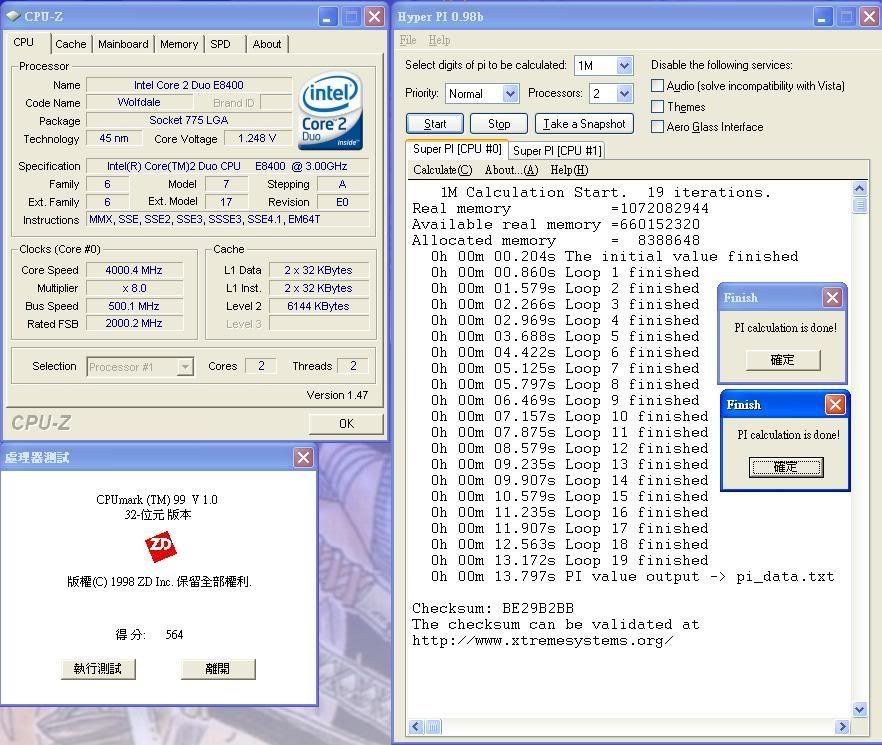
Task: Open the Processor #1 selection dropdown
Action: point(184,367)
